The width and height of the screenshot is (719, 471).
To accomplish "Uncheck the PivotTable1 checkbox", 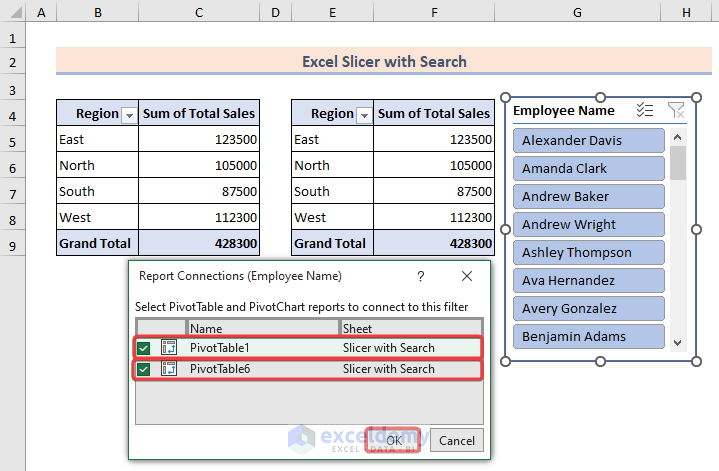I will (145, 348).
